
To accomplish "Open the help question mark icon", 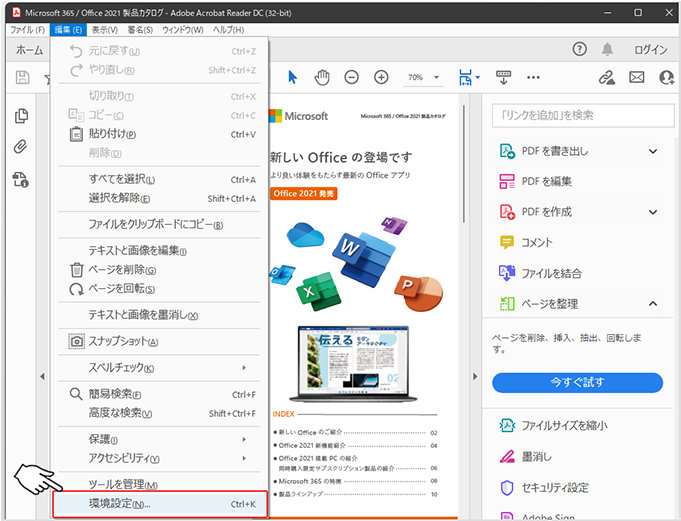I will [x=579, y=49].
